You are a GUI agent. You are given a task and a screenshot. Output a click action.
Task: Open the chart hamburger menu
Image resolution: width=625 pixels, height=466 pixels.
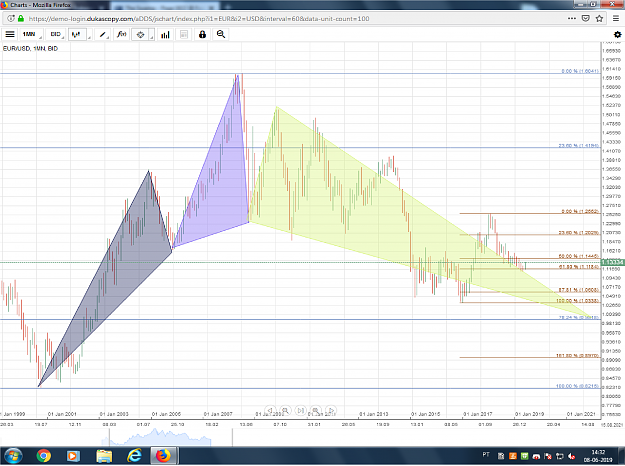[10, 35]
